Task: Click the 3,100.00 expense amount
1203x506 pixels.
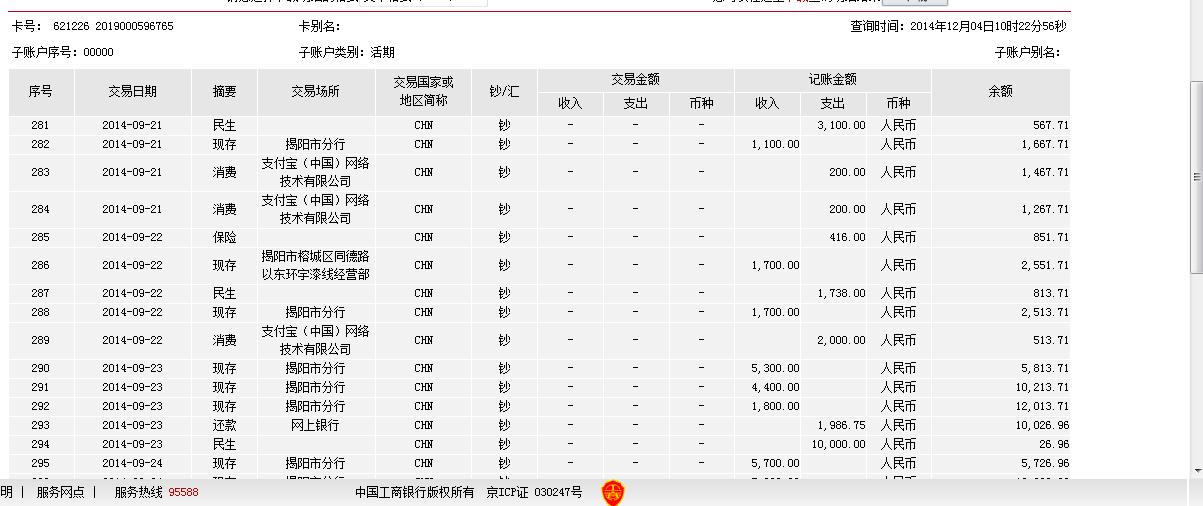Action: click(x=841, y=125)
